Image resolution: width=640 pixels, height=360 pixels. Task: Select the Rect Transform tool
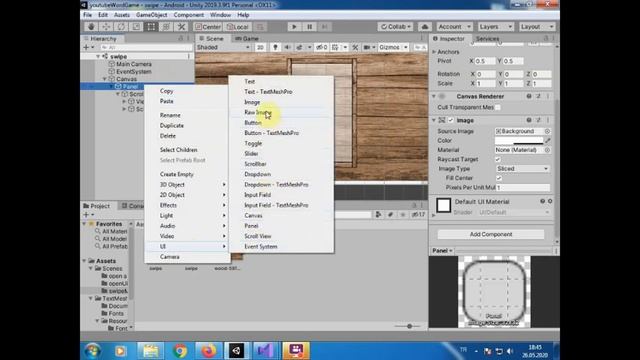click(x=151, y=27)
